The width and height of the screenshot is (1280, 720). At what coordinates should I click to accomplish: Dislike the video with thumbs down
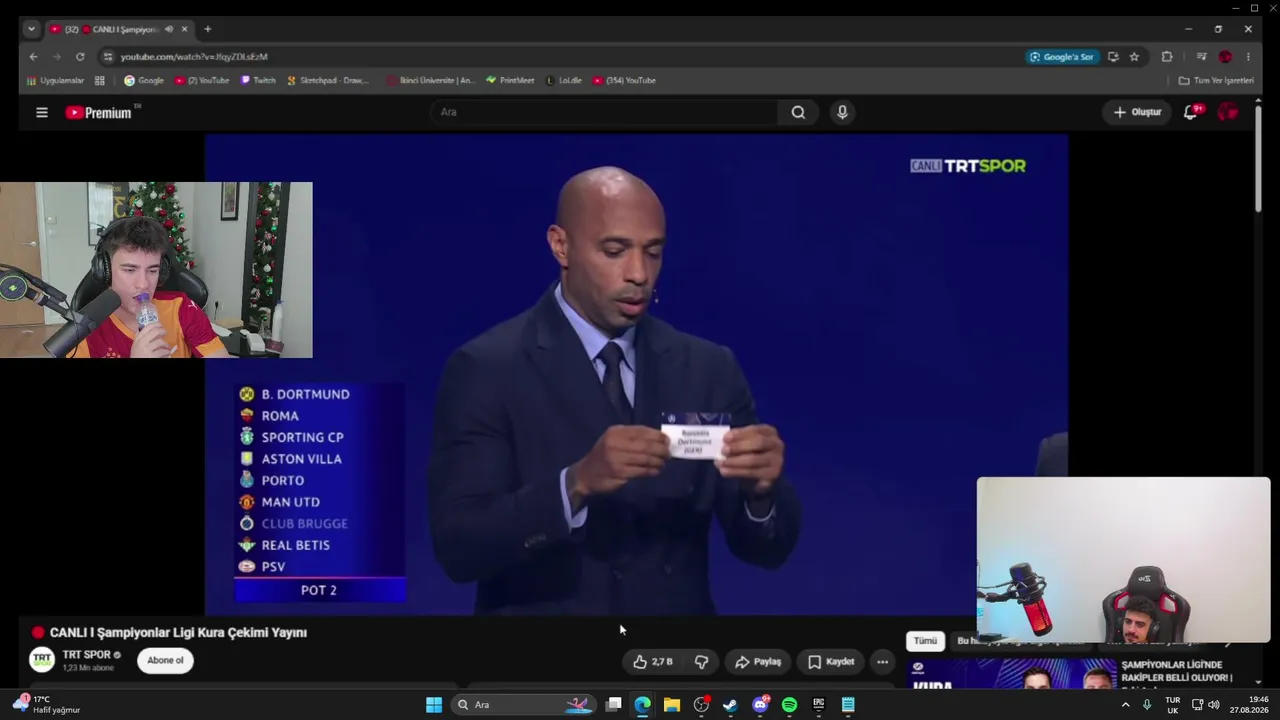[701, 662]
